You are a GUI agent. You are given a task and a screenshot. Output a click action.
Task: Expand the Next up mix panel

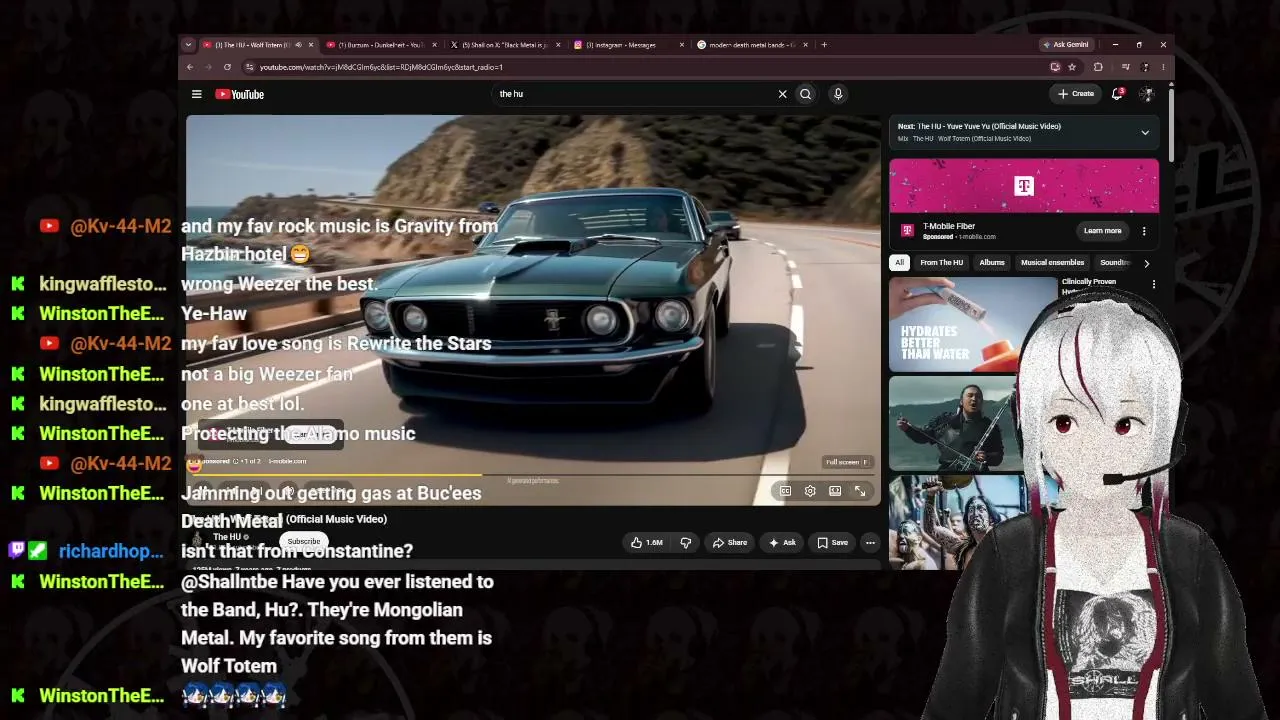pyautogui.click(x=1145, y=132)
